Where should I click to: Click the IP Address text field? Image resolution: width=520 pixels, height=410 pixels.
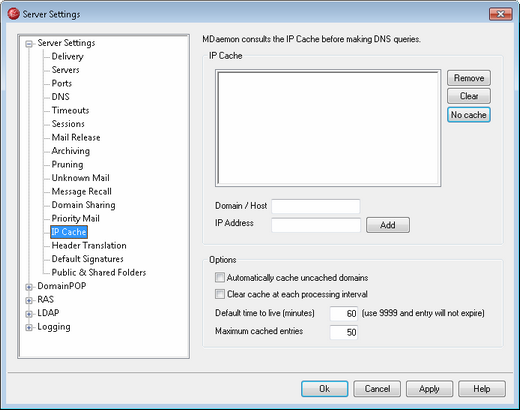pos(316,225)
